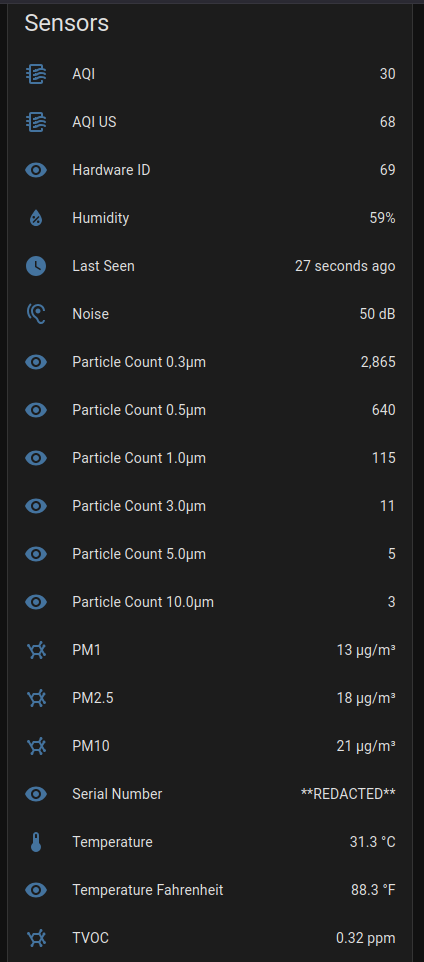Image resolution: width=424 pixels, height=962 pixels.
Task: Open the PM1 sensor label
Action: [x=87, y=650]
